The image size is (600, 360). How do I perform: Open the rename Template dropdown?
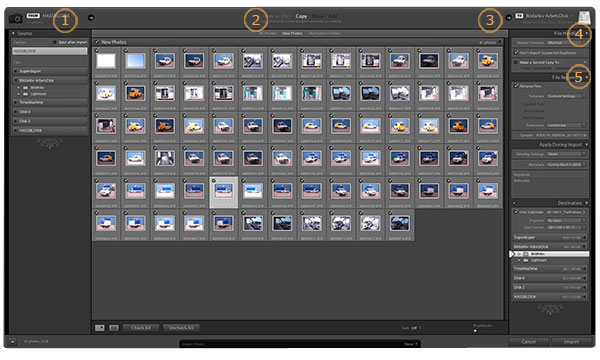point(566,96)
